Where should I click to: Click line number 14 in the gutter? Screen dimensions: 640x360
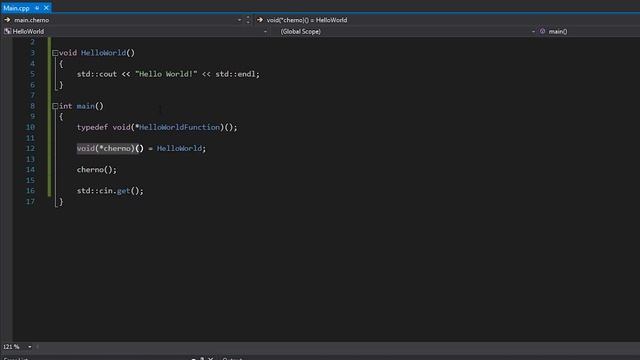click(30, 169)
